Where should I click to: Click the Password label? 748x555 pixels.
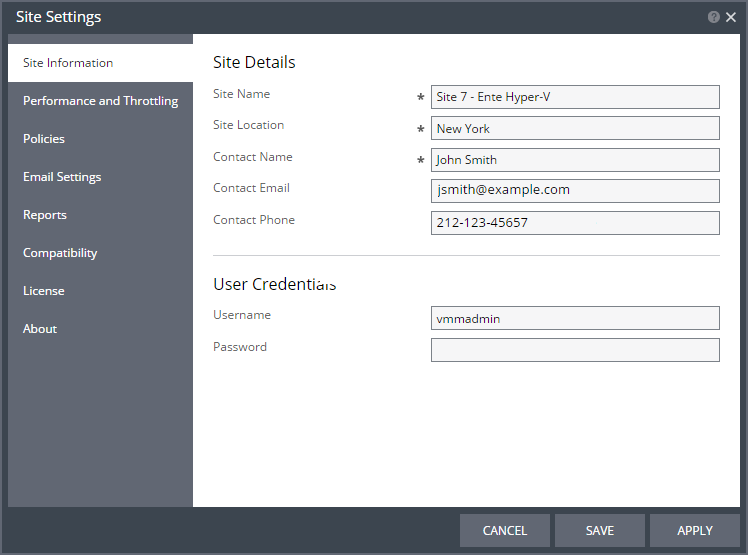click(240, 347)
